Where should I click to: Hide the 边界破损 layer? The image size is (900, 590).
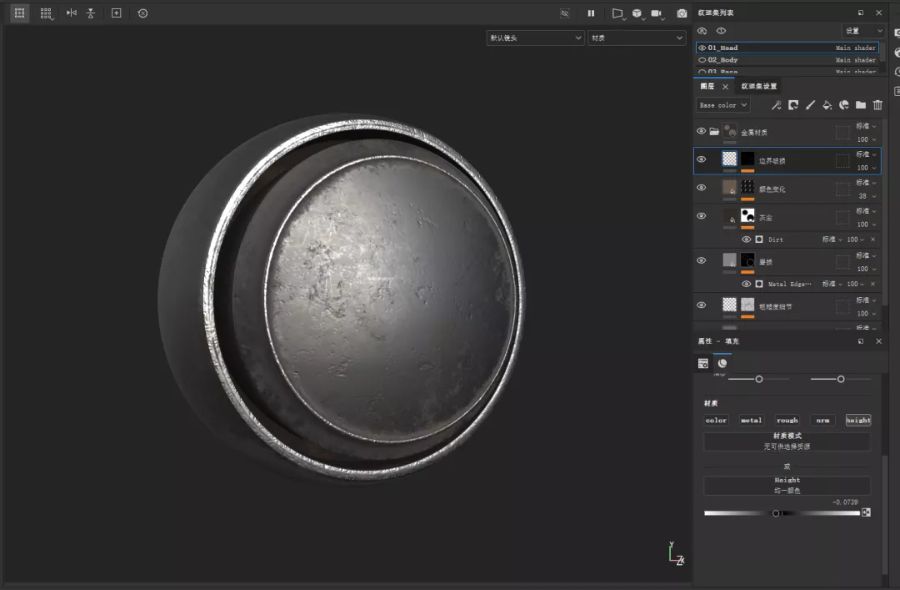pos(701,160)
